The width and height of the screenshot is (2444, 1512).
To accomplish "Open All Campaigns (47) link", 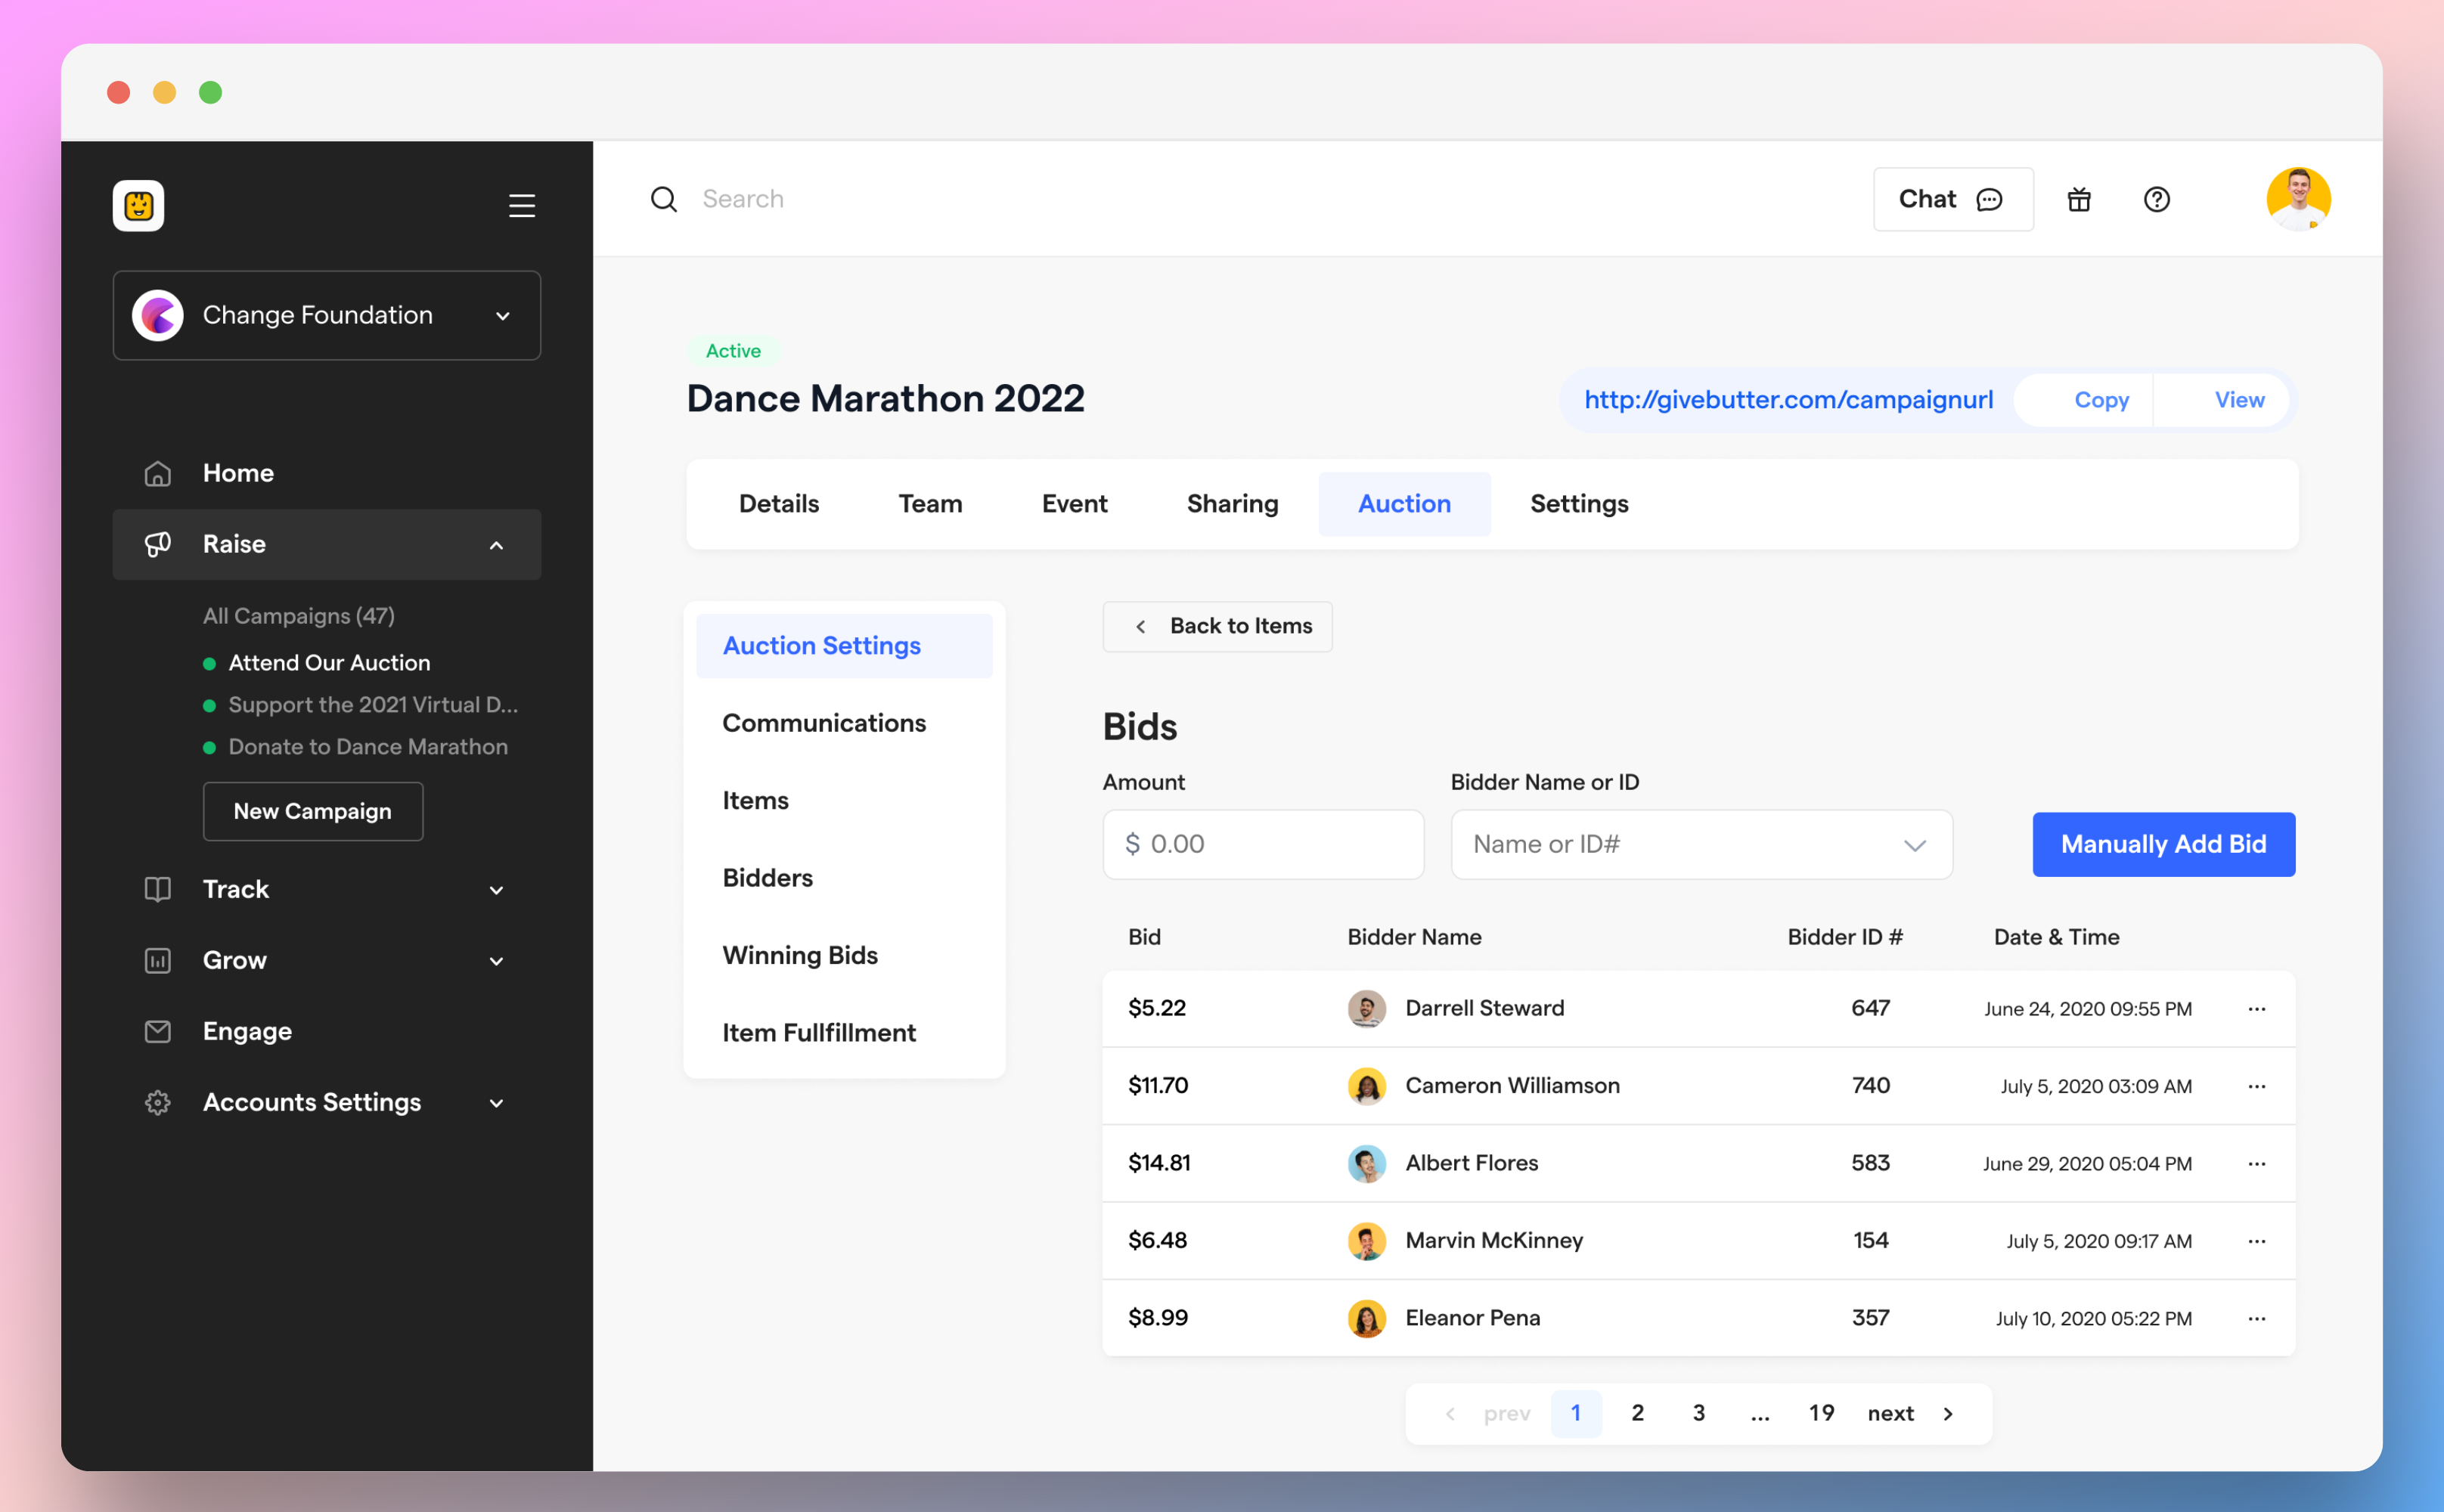I will [x=298, y=616].
